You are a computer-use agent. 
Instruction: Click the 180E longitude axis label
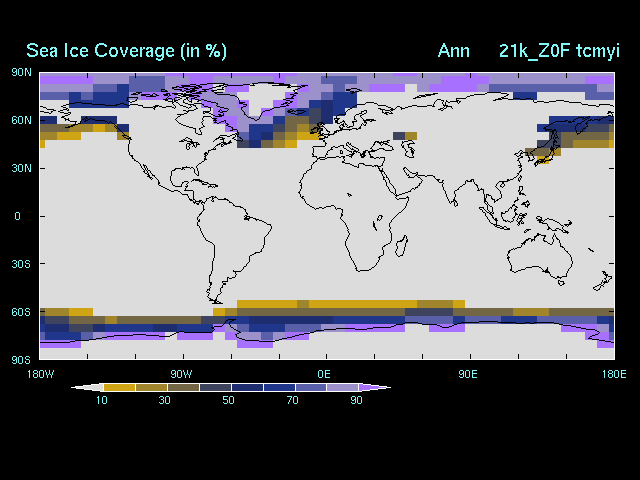click(x=614, y=374)
